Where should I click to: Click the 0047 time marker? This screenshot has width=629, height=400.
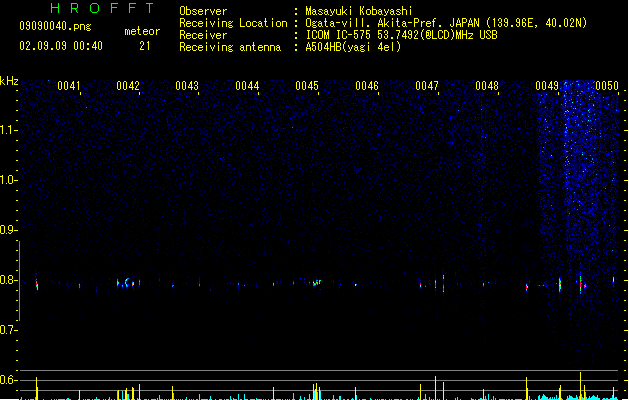(427, 86)
